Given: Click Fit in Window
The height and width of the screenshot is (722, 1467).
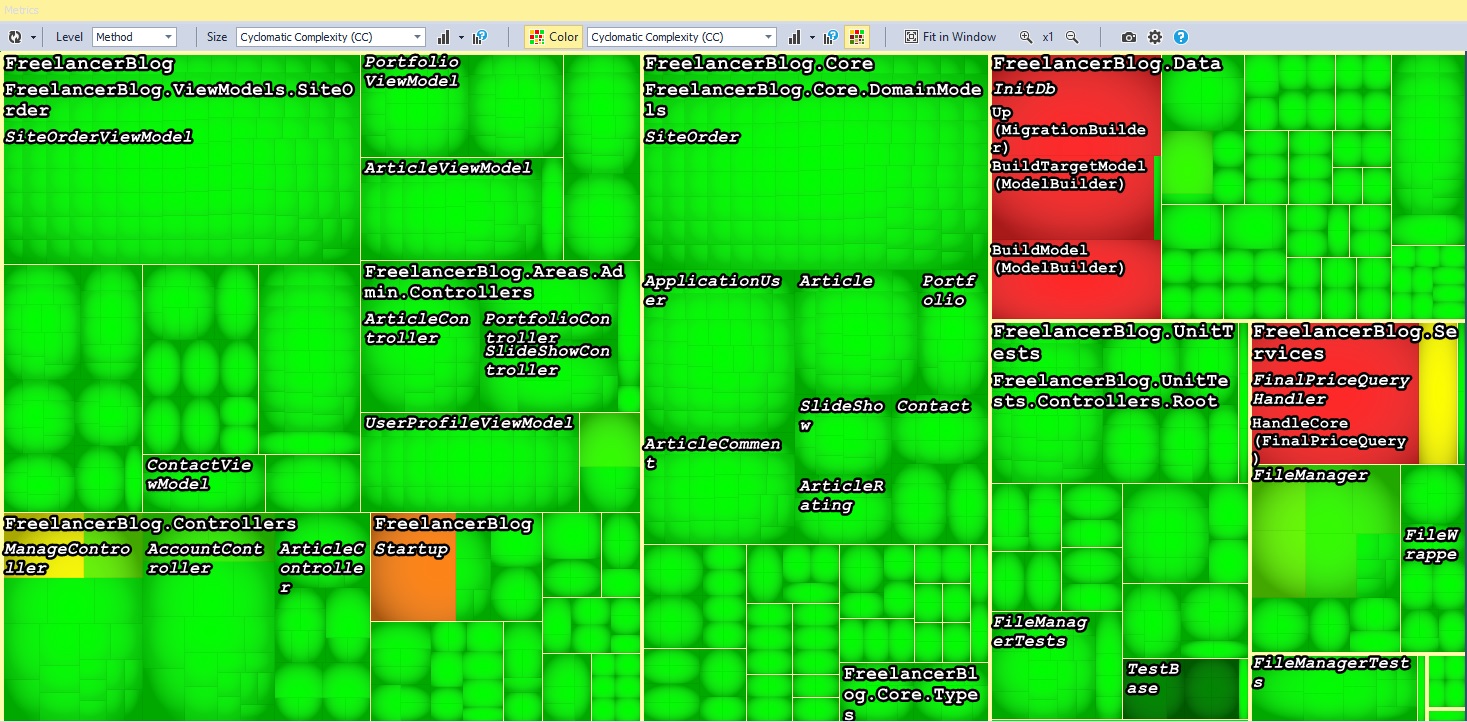Looking at the screenshot, I should (x=950, y=37).
